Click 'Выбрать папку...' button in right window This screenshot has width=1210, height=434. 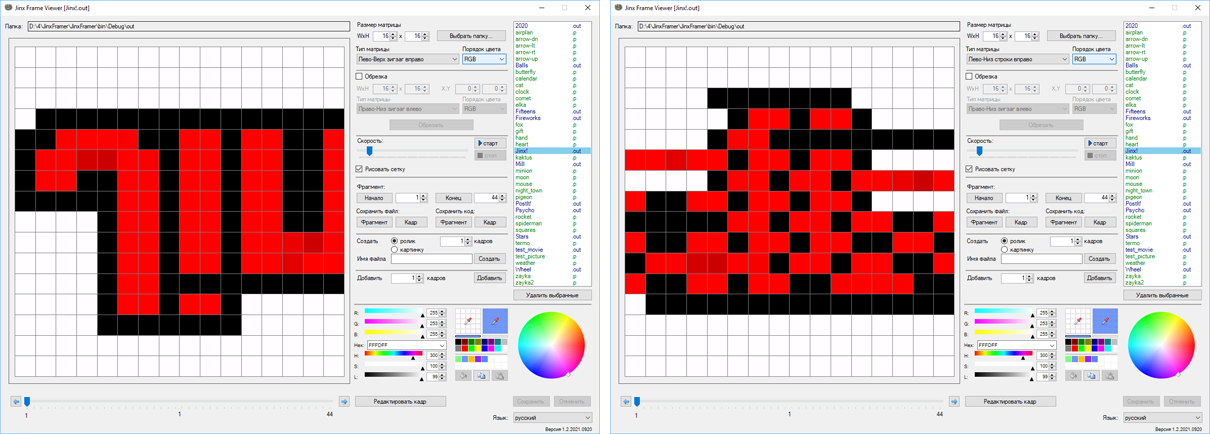1081,36
